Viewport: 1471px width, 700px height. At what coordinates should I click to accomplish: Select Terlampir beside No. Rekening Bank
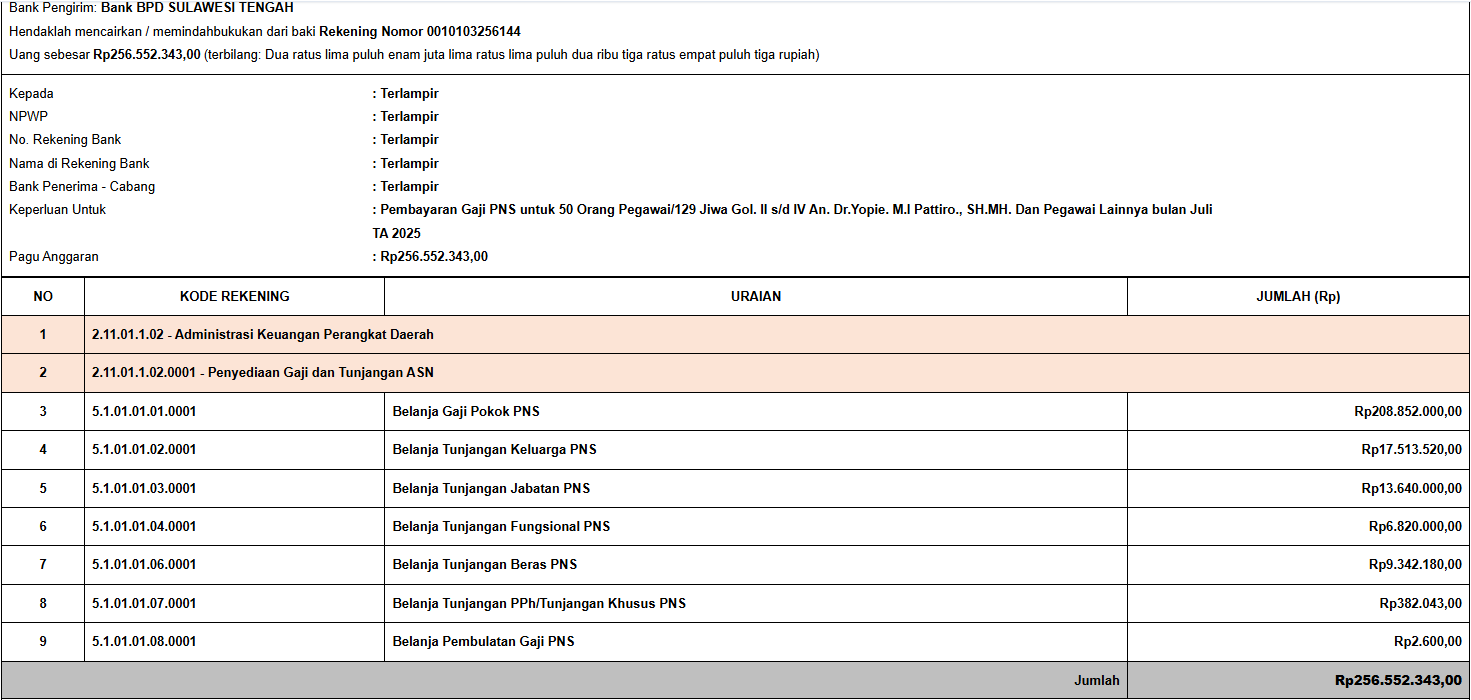pos(410,140)
